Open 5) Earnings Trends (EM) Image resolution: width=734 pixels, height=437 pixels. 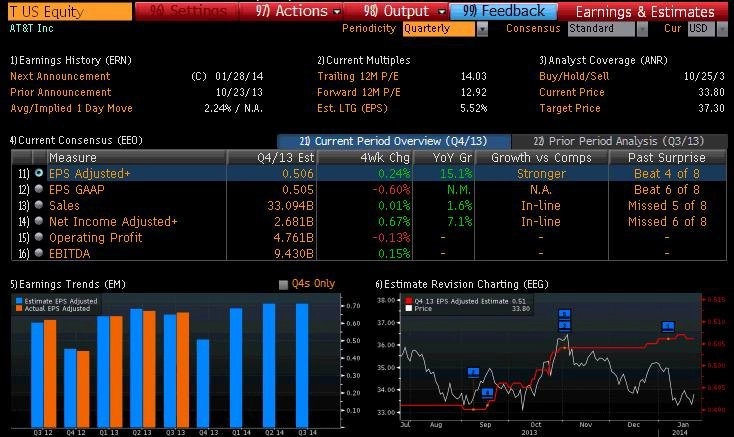(x=68, y=284)
